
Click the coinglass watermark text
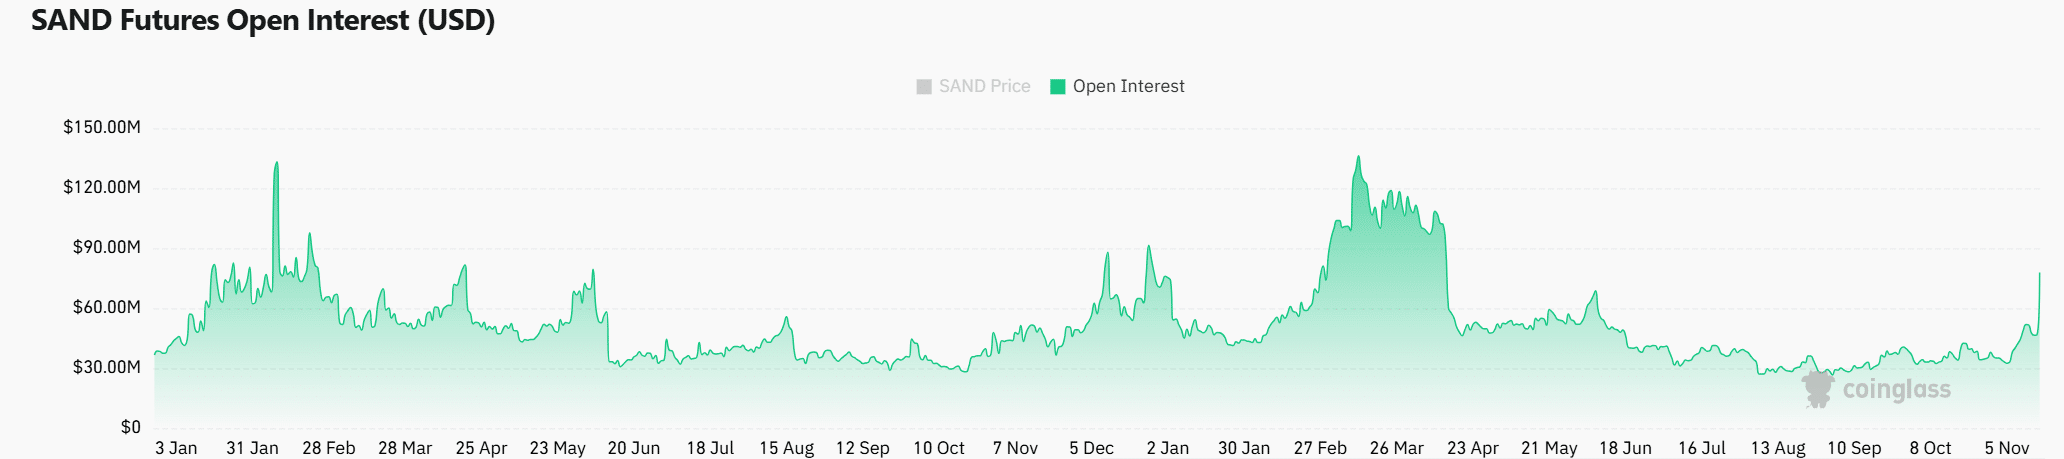click(x=1896, y=390)
